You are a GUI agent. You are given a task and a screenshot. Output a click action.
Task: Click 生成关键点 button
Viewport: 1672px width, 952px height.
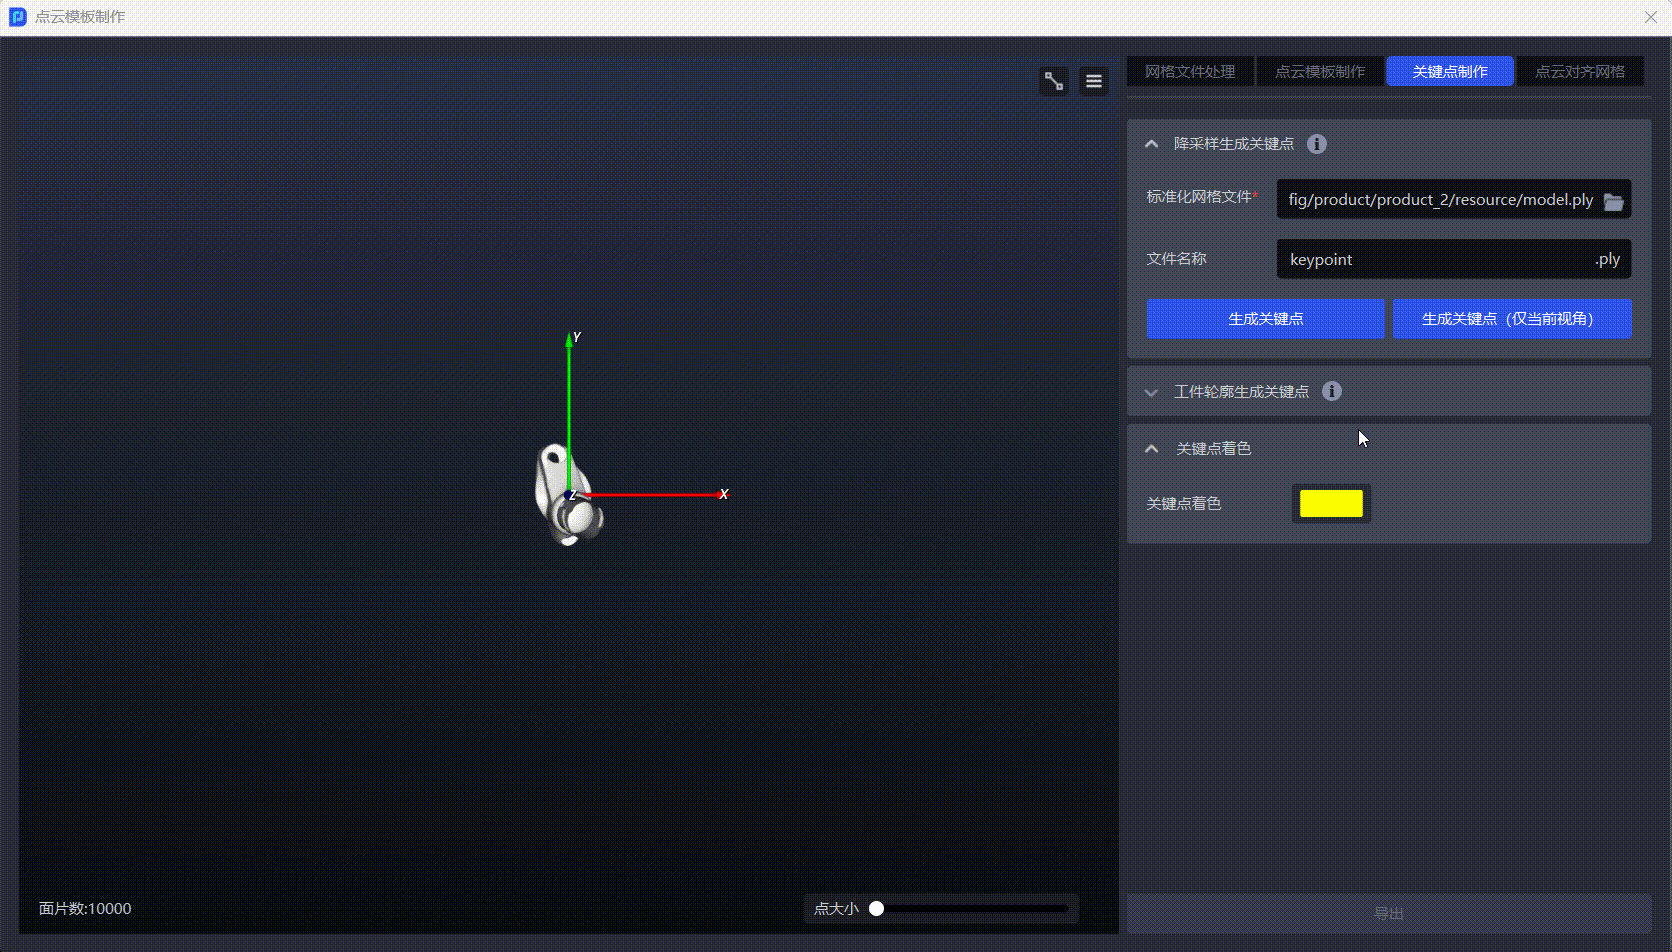[1265, 319]
